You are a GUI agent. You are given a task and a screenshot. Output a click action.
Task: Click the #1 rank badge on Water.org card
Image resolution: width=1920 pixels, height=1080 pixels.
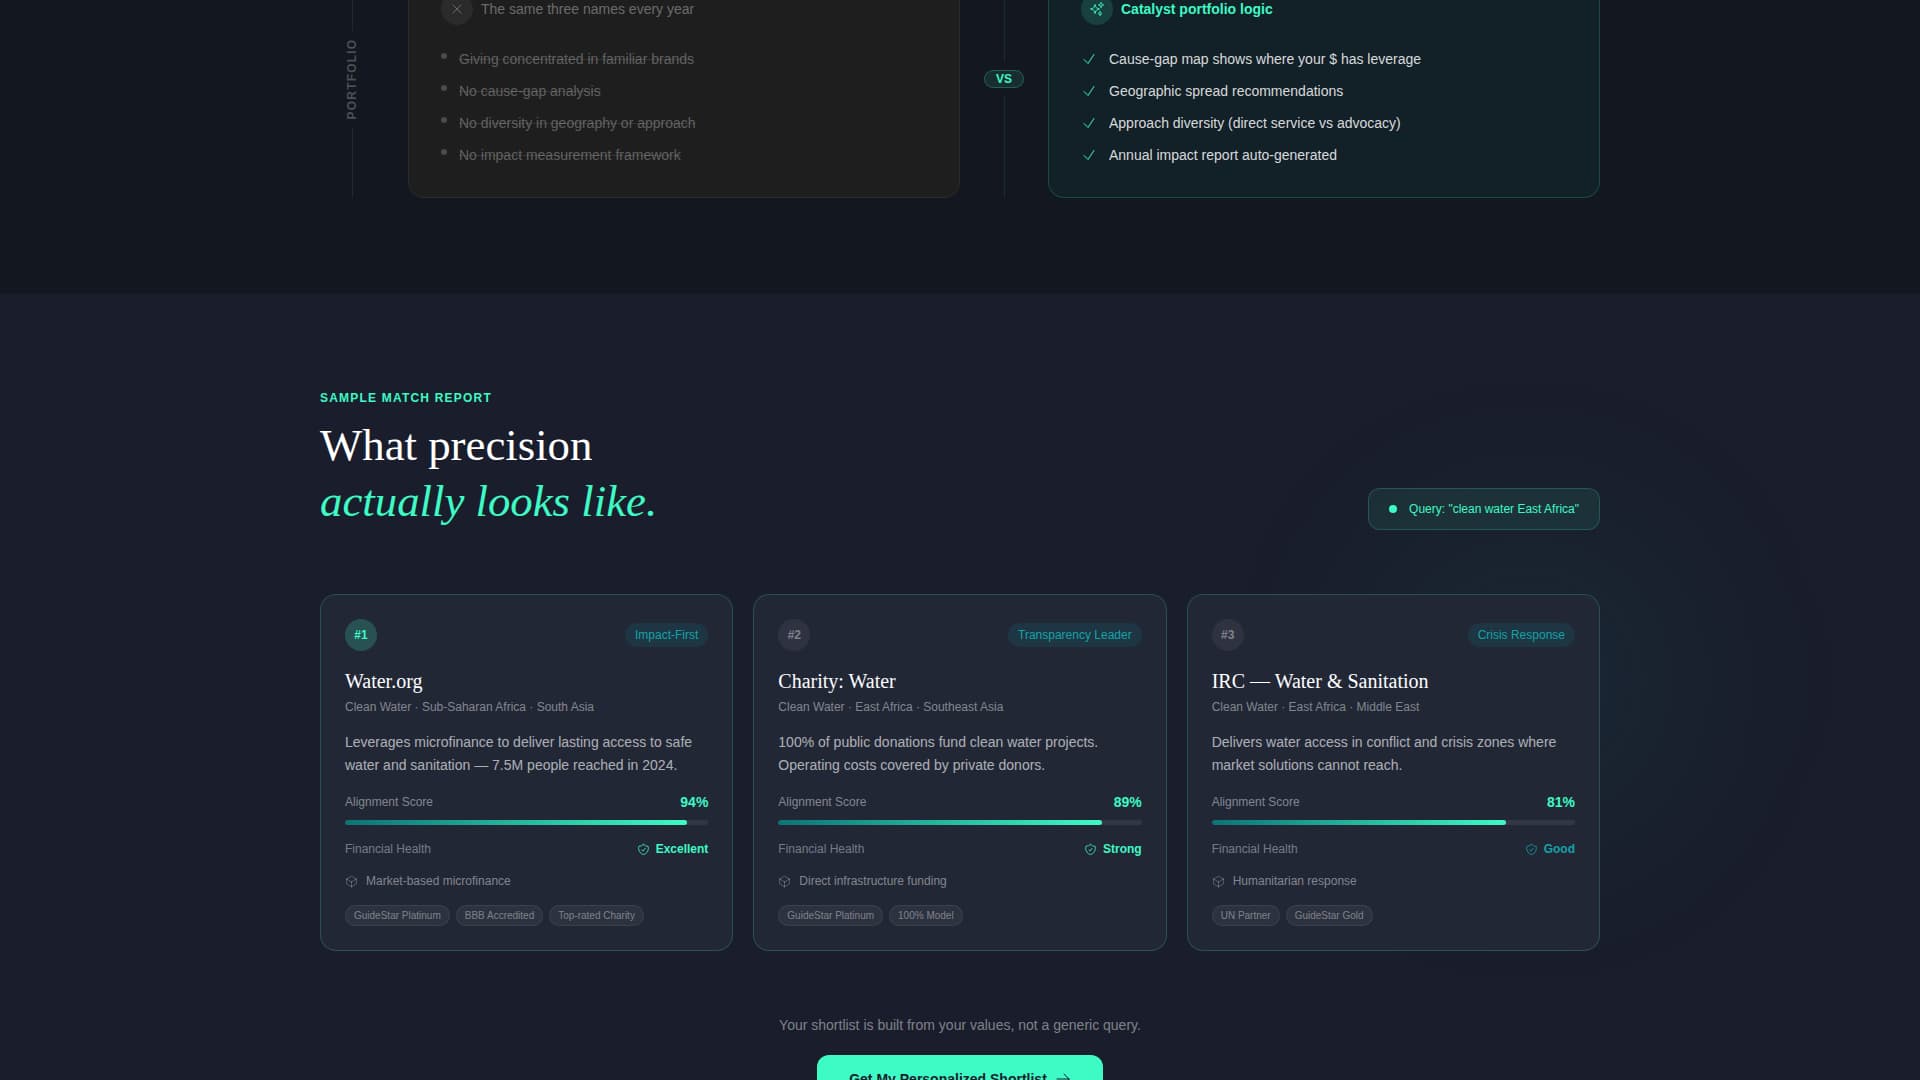pos(361,635)
